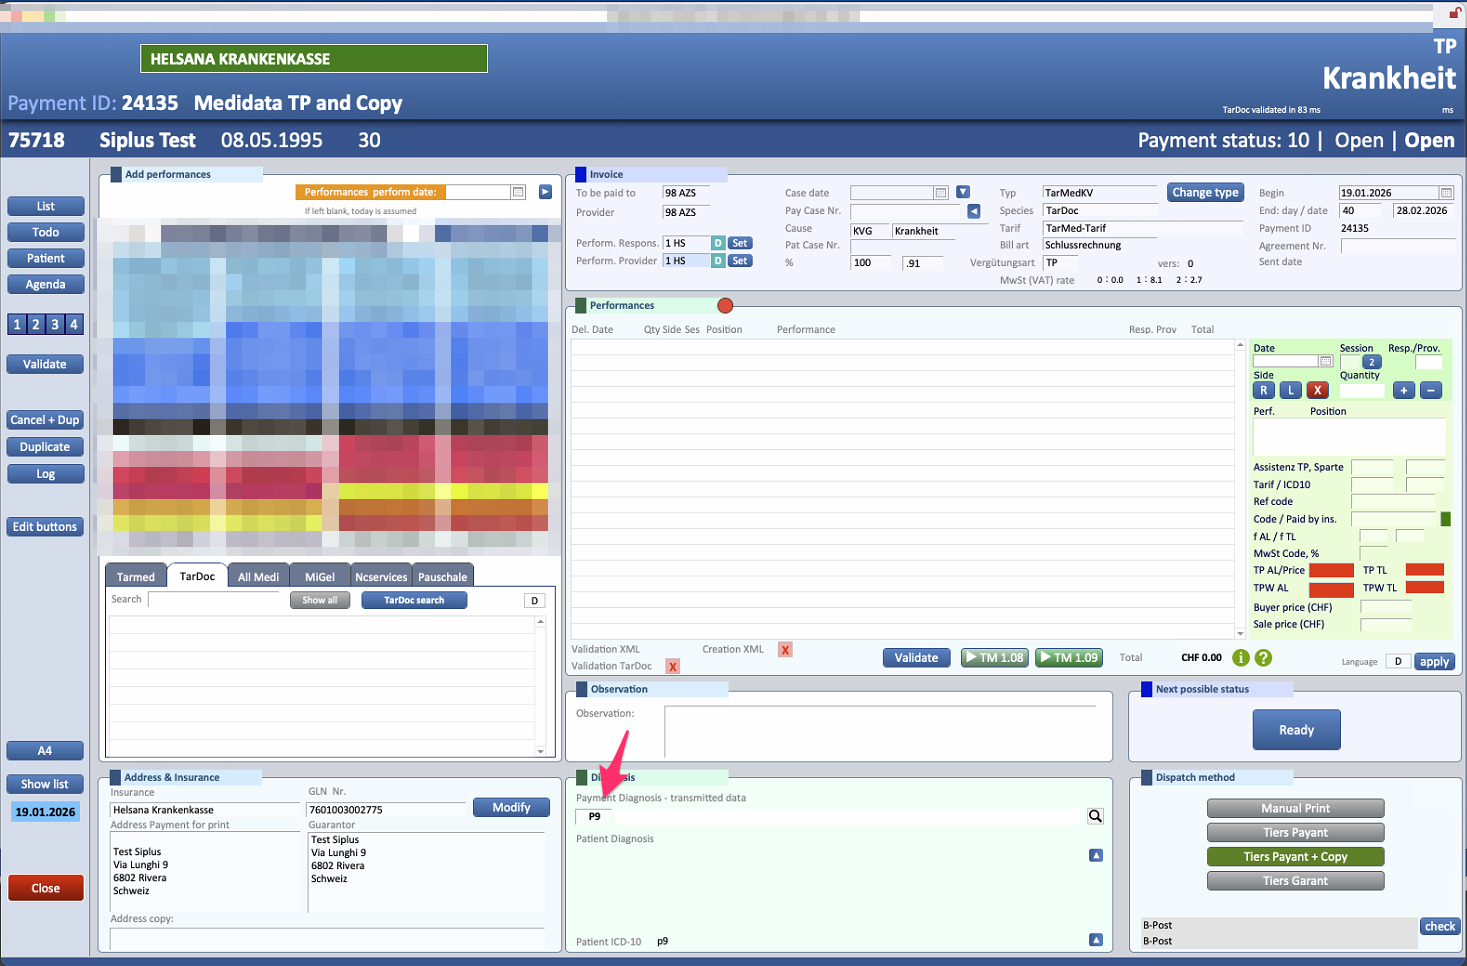Image resolution: width=1467 pixels, height=966 pixels.
Task: Open calendar icon next to Begin date
Action: click(1446, 193)
